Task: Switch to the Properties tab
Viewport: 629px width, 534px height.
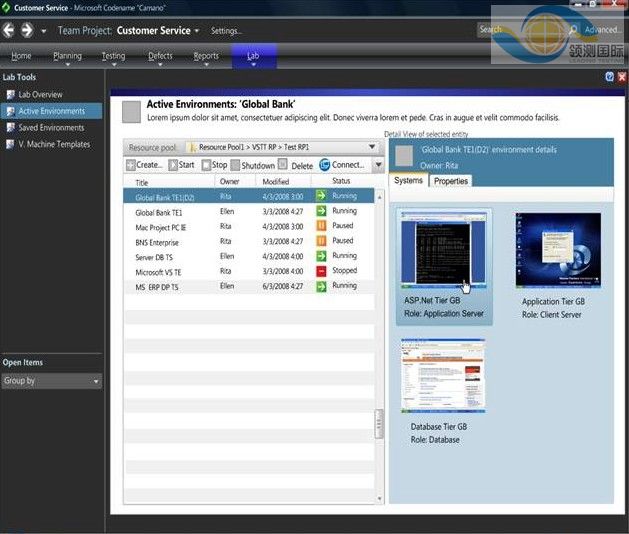Action: [451, 181]
